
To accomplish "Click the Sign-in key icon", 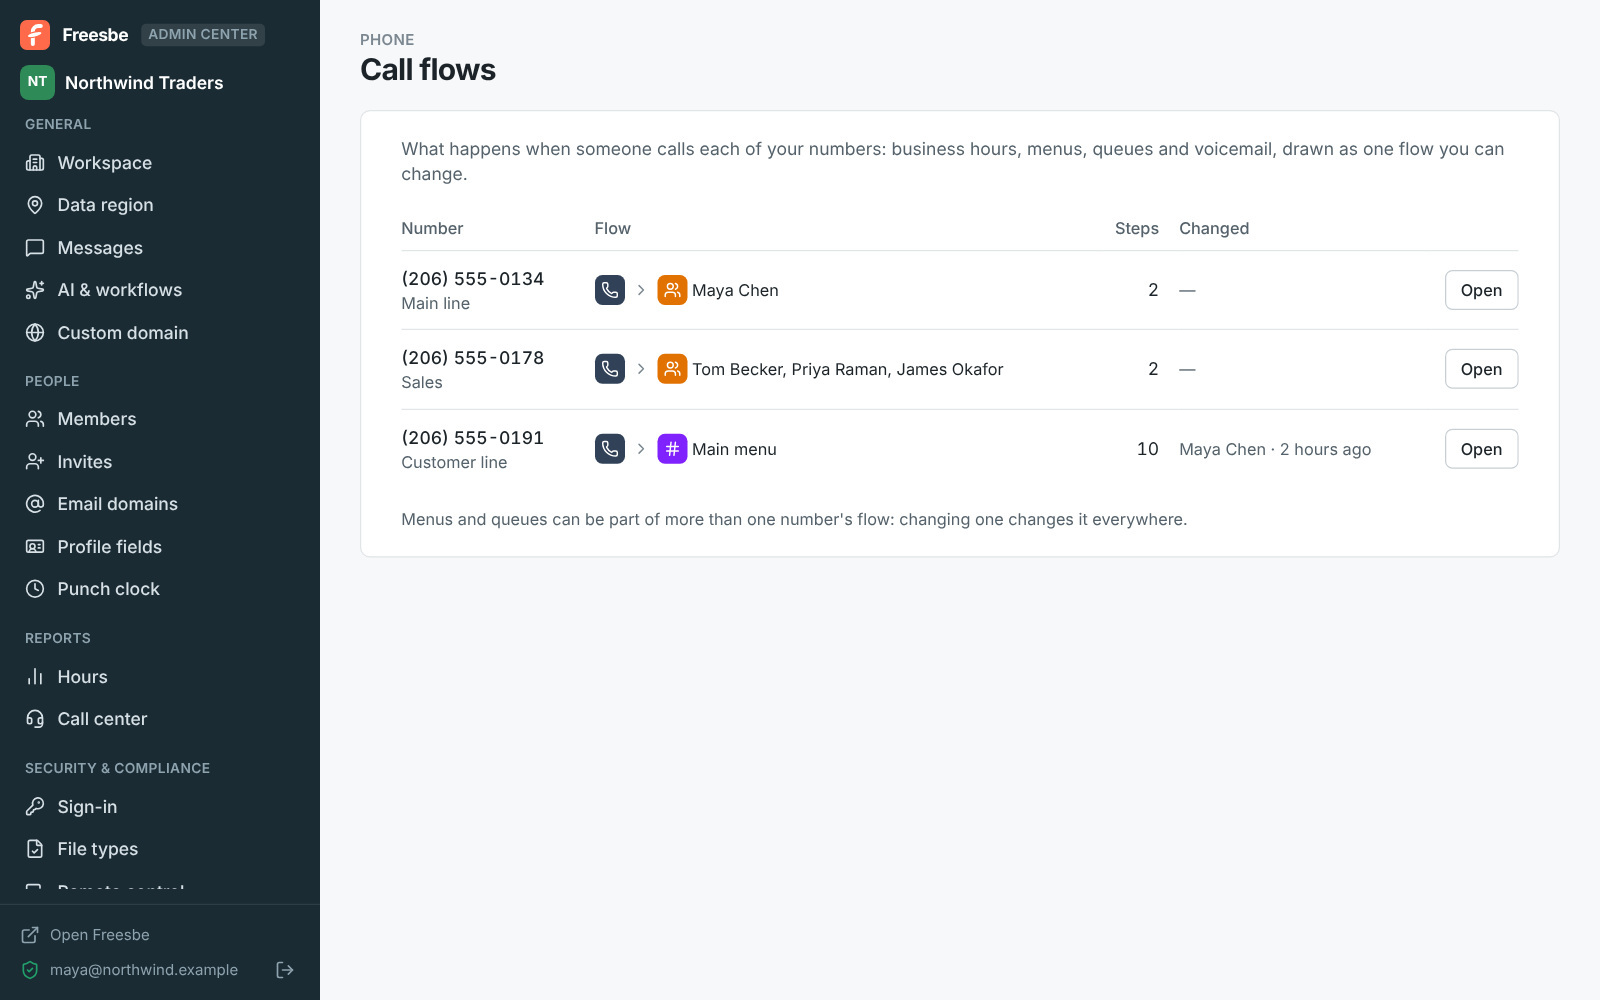I will coord(35,807).
